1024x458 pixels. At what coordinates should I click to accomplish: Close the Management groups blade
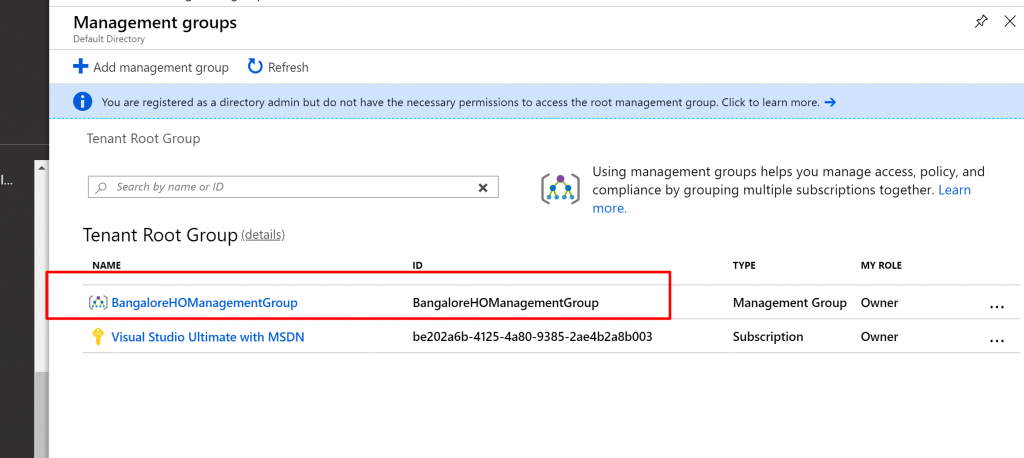(1009, 21)
